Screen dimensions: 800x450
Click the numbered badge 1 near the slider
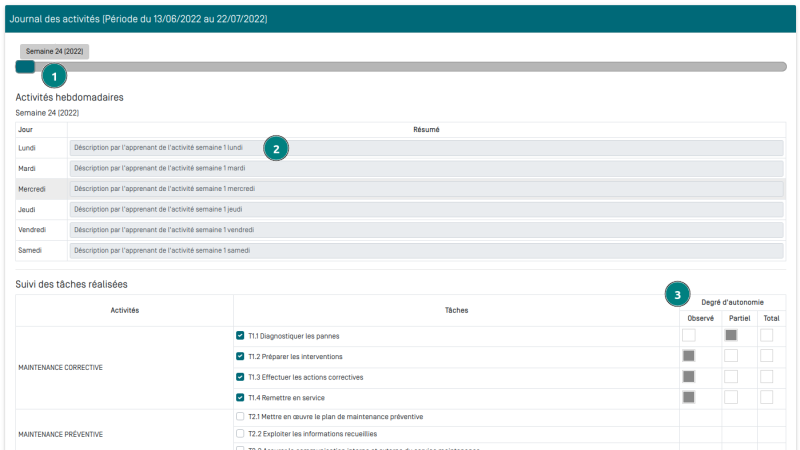54,75
